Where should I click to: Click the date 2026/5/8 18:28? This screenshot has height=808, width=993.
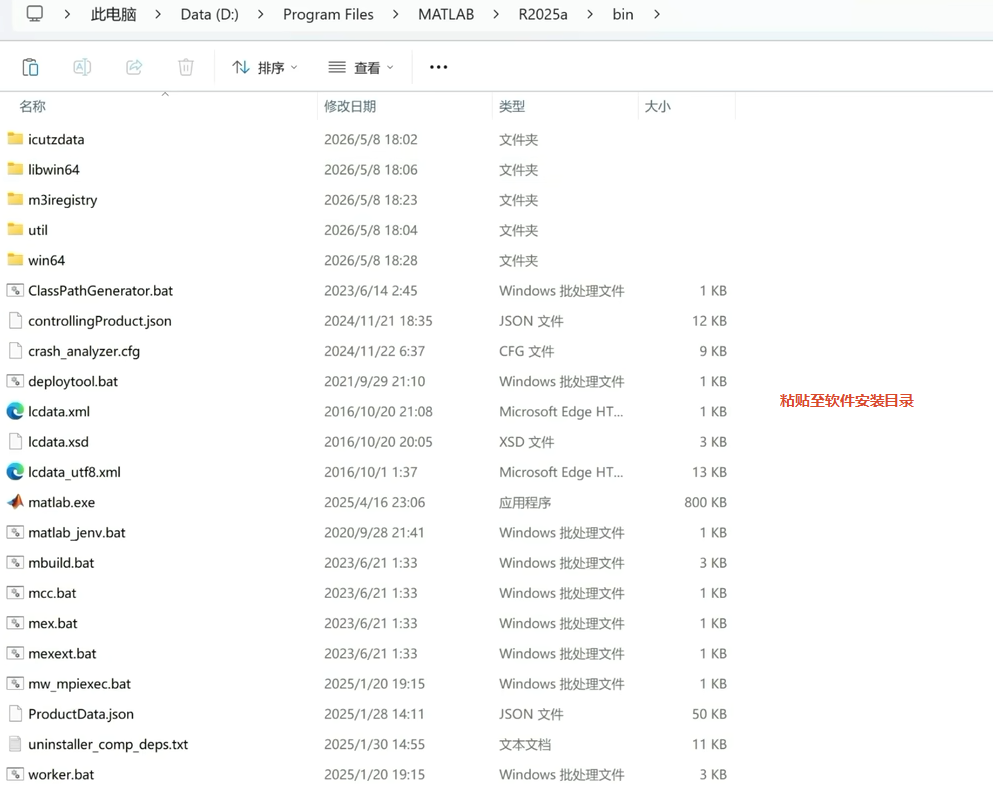[x=370, y=260]
